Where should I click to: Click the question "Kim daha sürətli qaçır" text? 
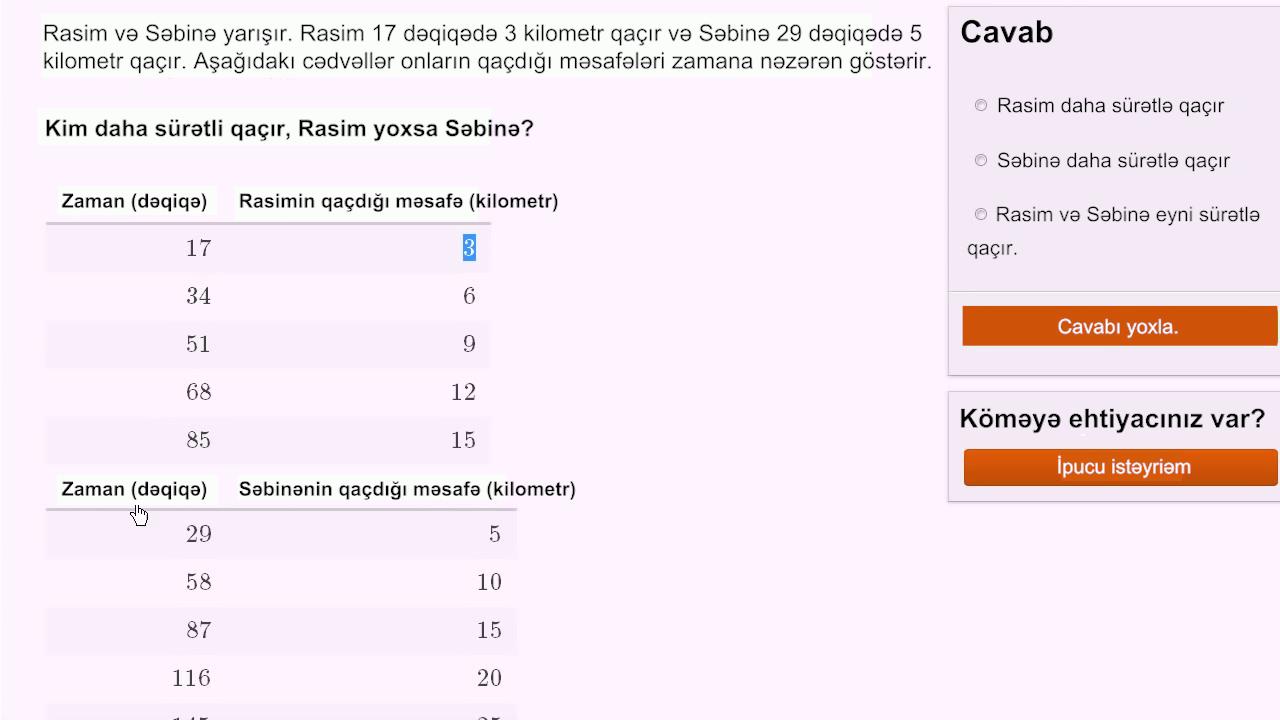(289, 129)
